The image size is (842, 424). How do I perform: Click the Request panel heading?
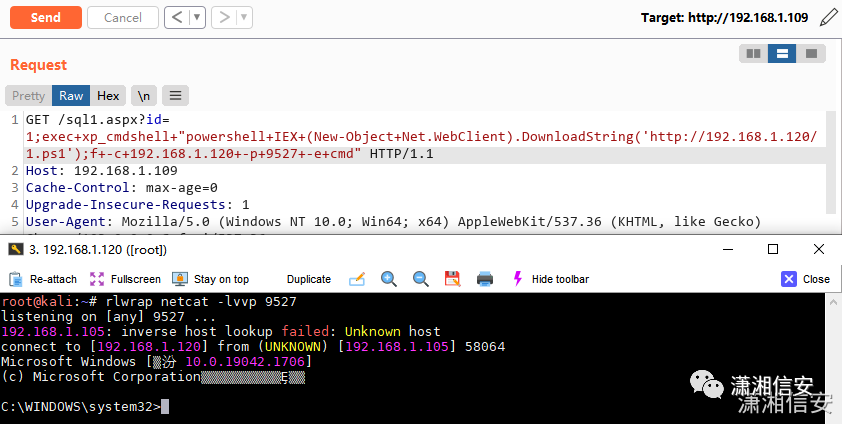39,65
